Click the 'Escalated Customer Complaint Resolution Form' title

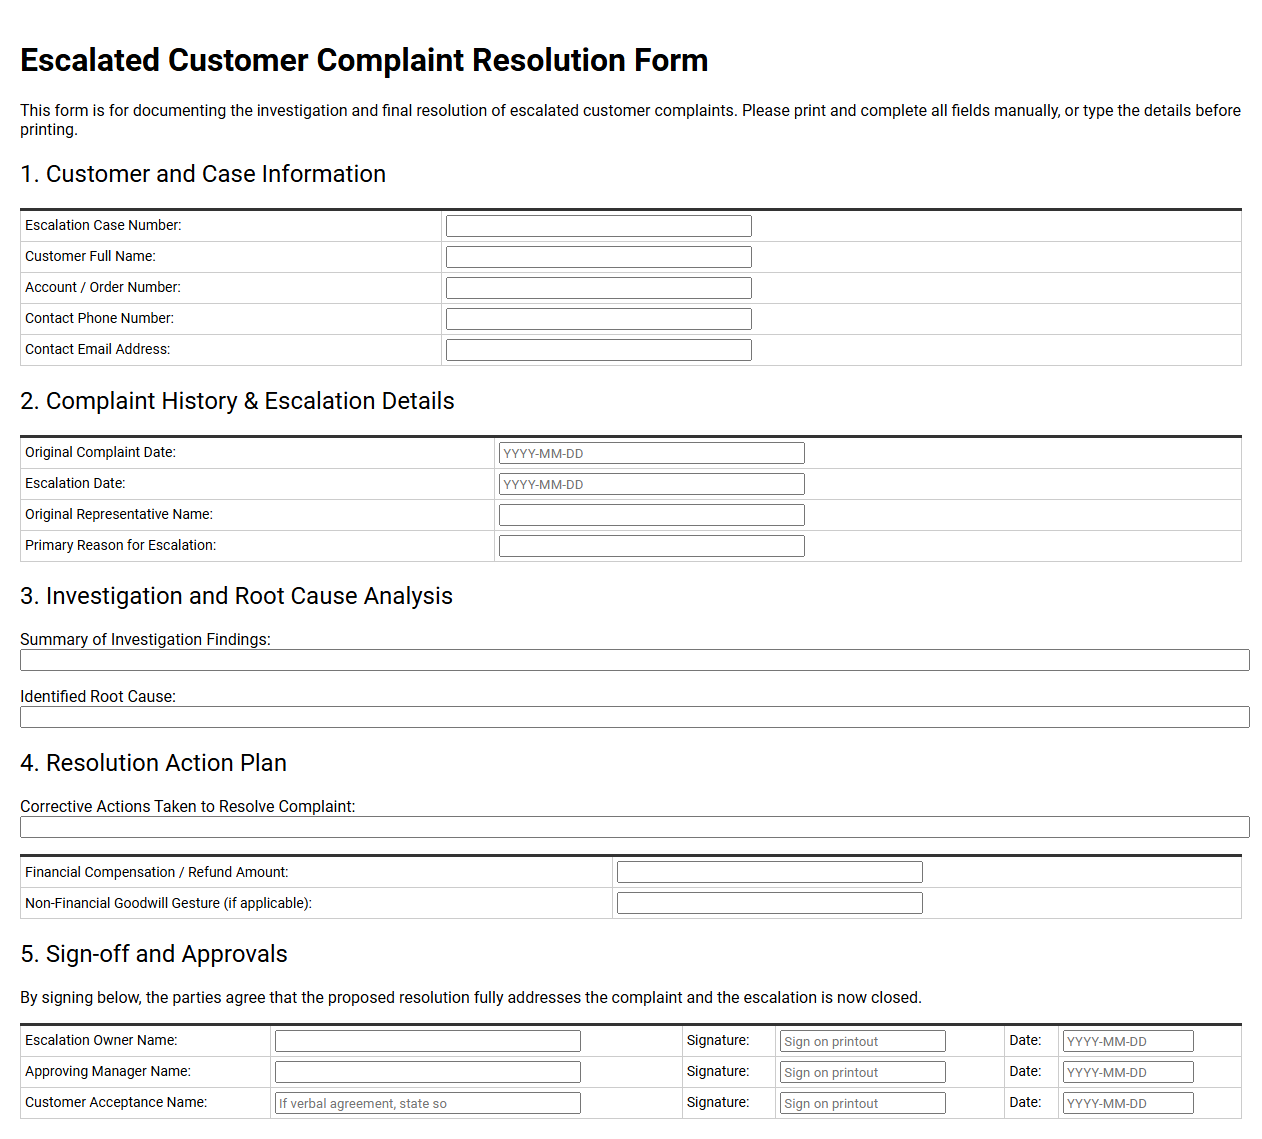click(x=364, y=60)
